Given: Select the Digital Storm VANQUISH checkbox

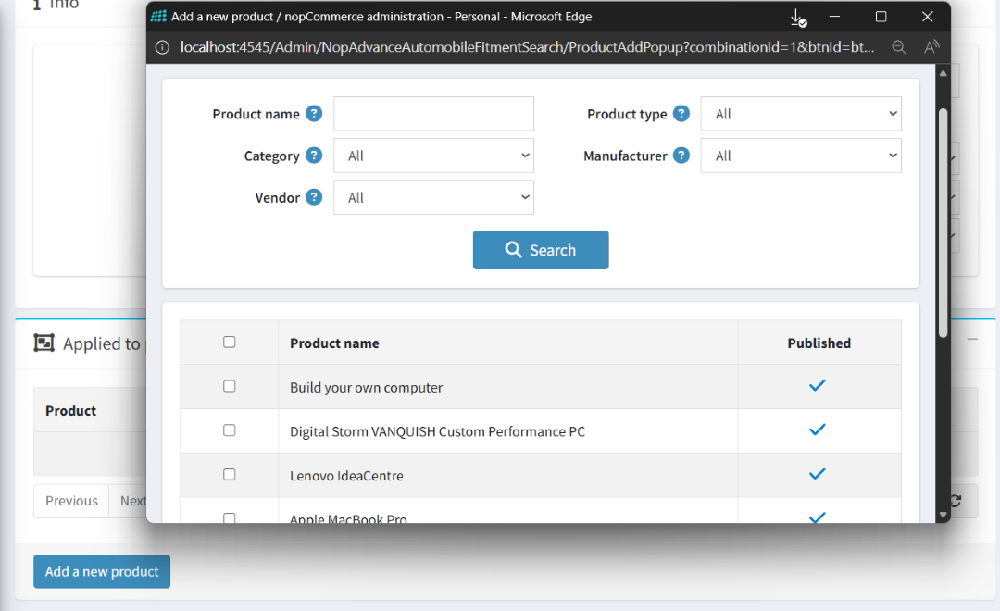Looking at the screenshot, I should tap(229, 430).
